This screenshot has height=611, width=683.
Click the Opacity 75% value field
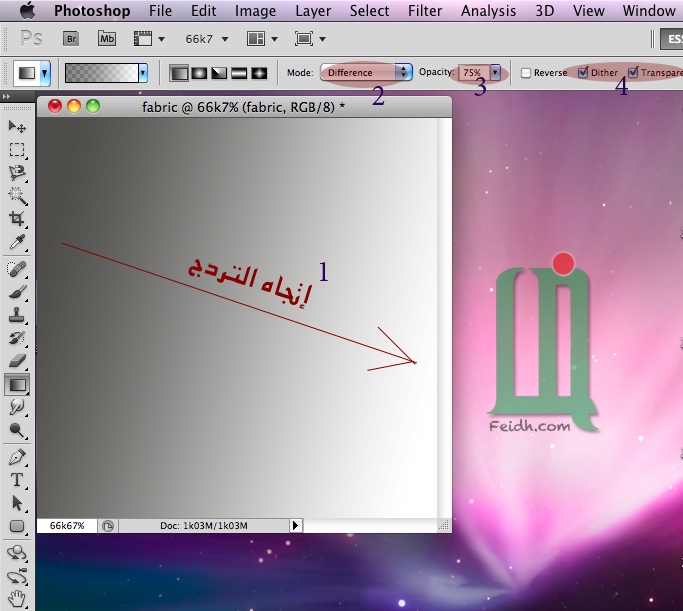coord(473,72)
